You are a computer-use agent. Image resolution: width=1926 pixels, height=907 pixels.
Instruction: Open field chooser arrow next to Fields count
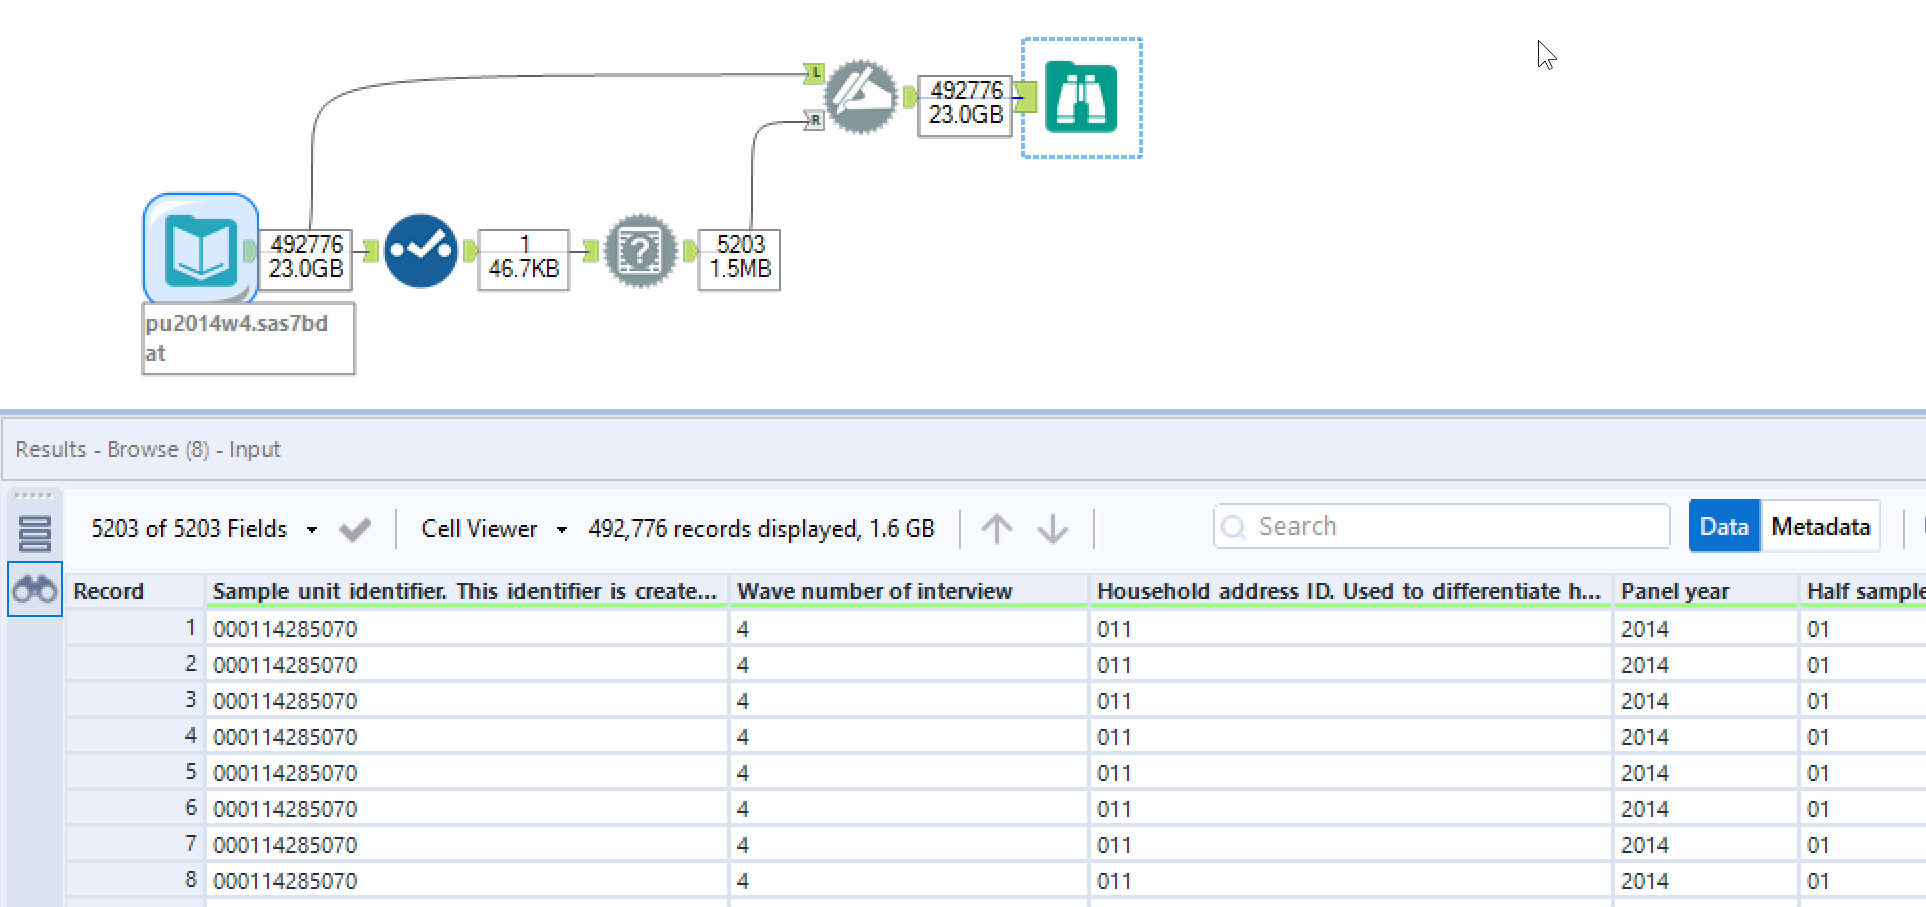coord(311,528)
